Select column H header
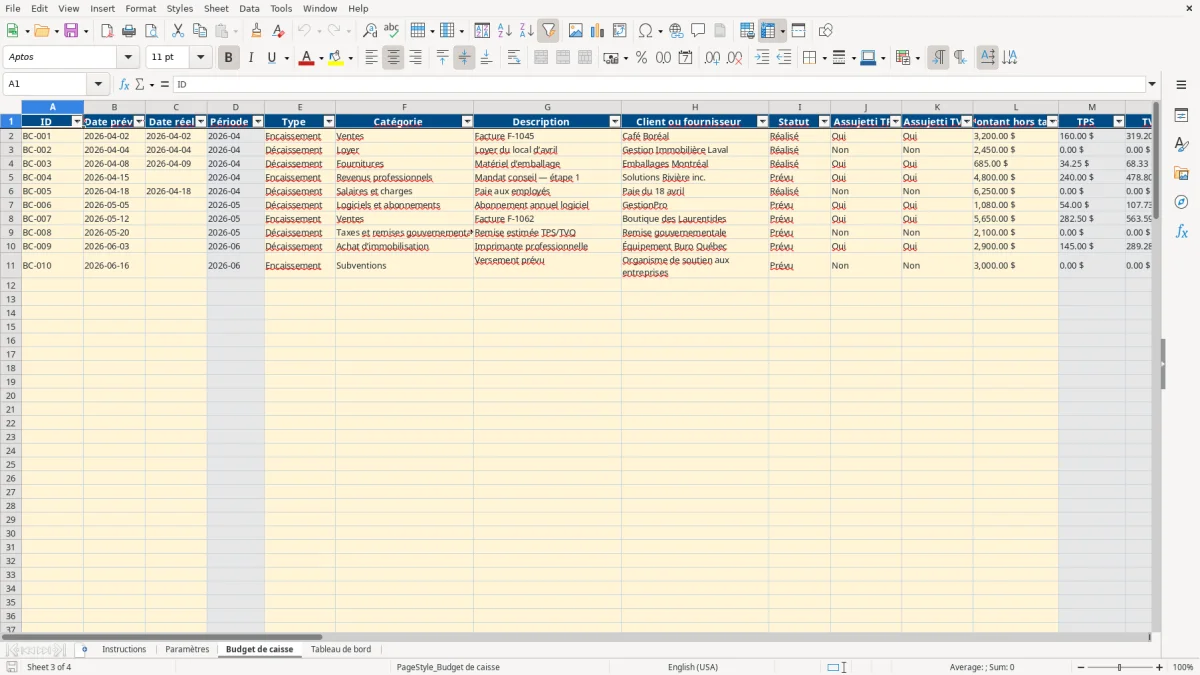 coord(695,107)
